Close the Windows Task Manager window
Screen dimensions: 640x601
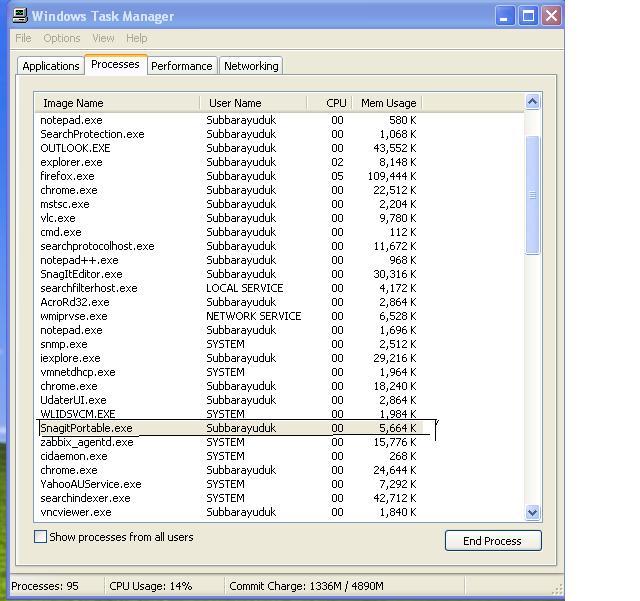click(x=553, y=15)
